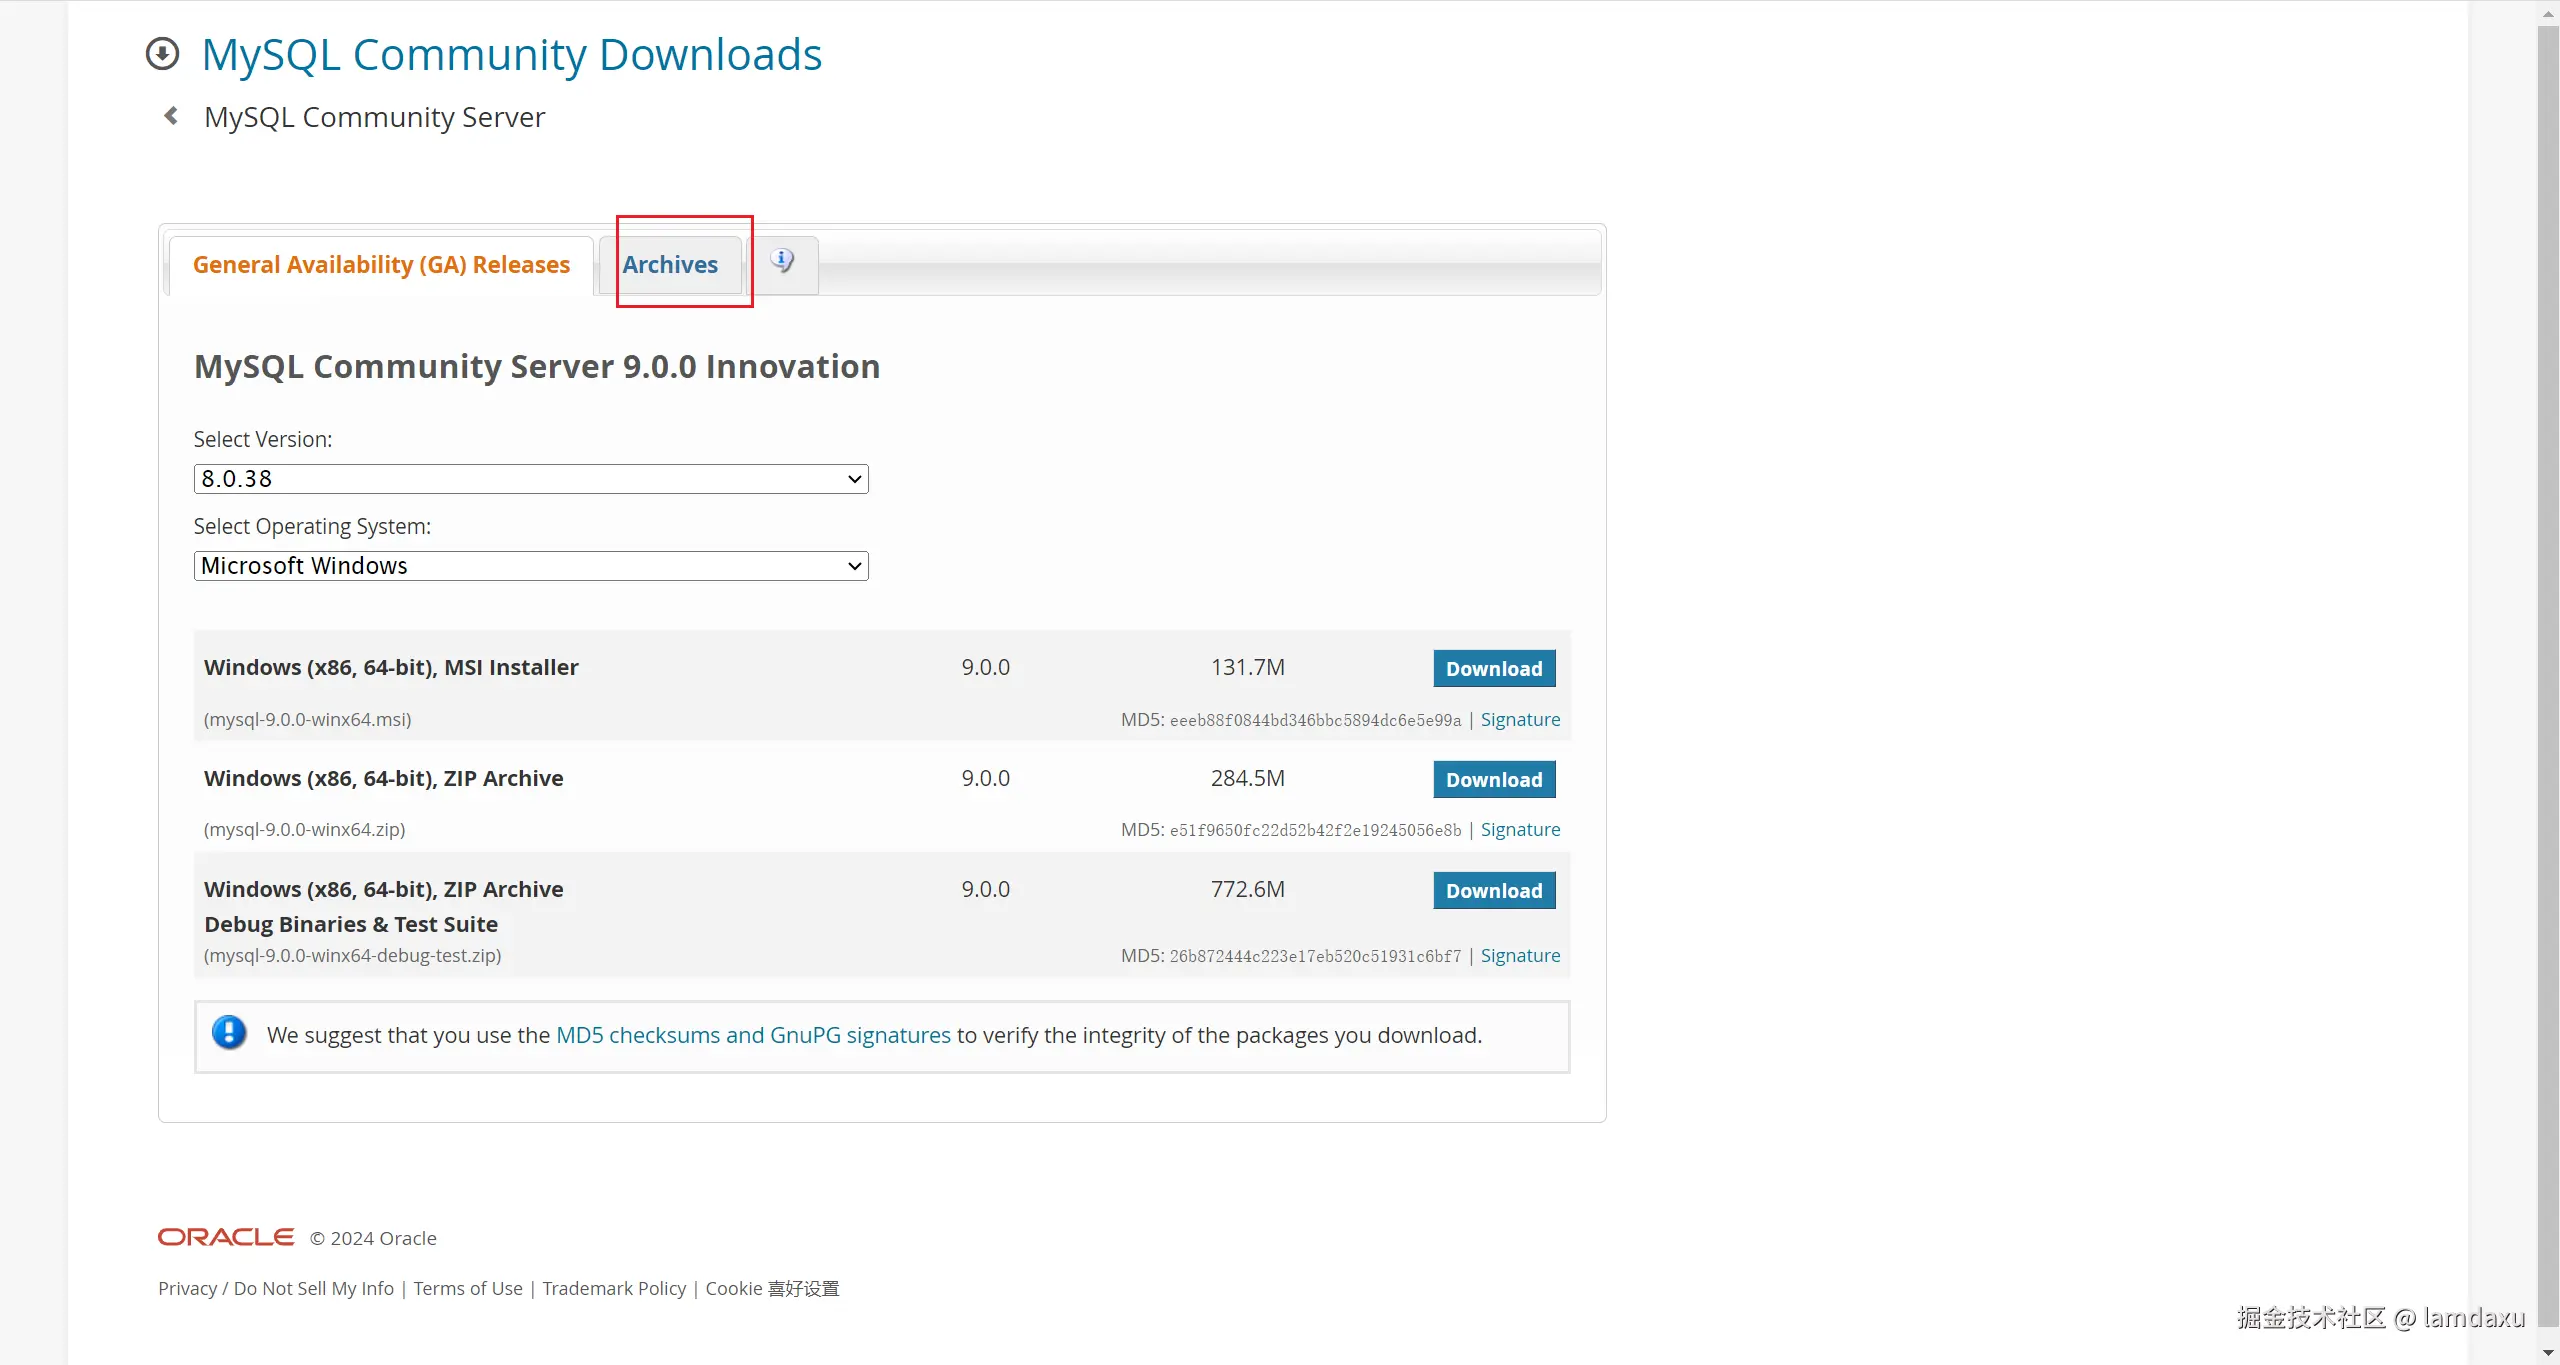Select General Availability (GA) Releases tab
Image resolution: width=2560 pixels, height=1365 pixels.
click(x=381, y=265)
